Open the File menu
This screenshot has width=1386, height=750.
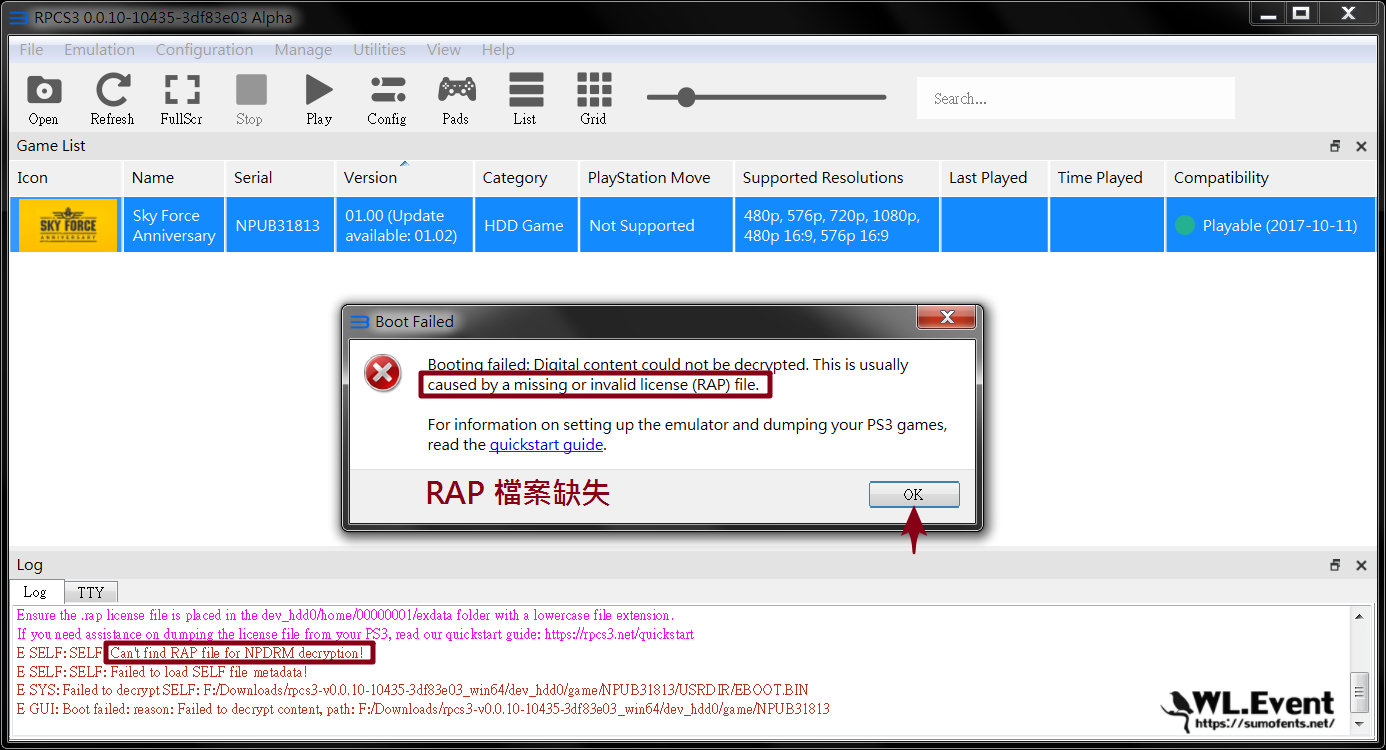[31, 50]
